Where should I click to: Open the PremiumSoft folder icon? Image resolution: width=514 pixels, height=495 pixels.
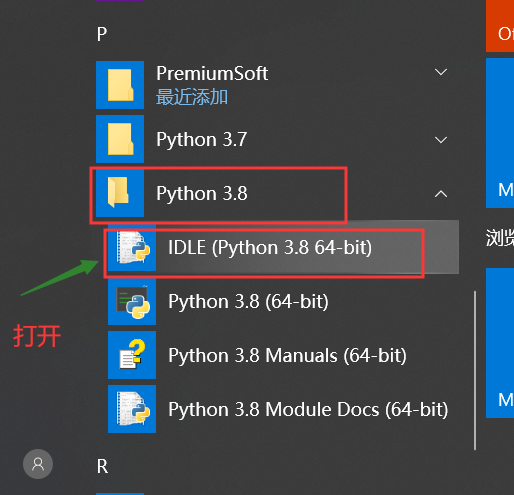pos(120,85)
